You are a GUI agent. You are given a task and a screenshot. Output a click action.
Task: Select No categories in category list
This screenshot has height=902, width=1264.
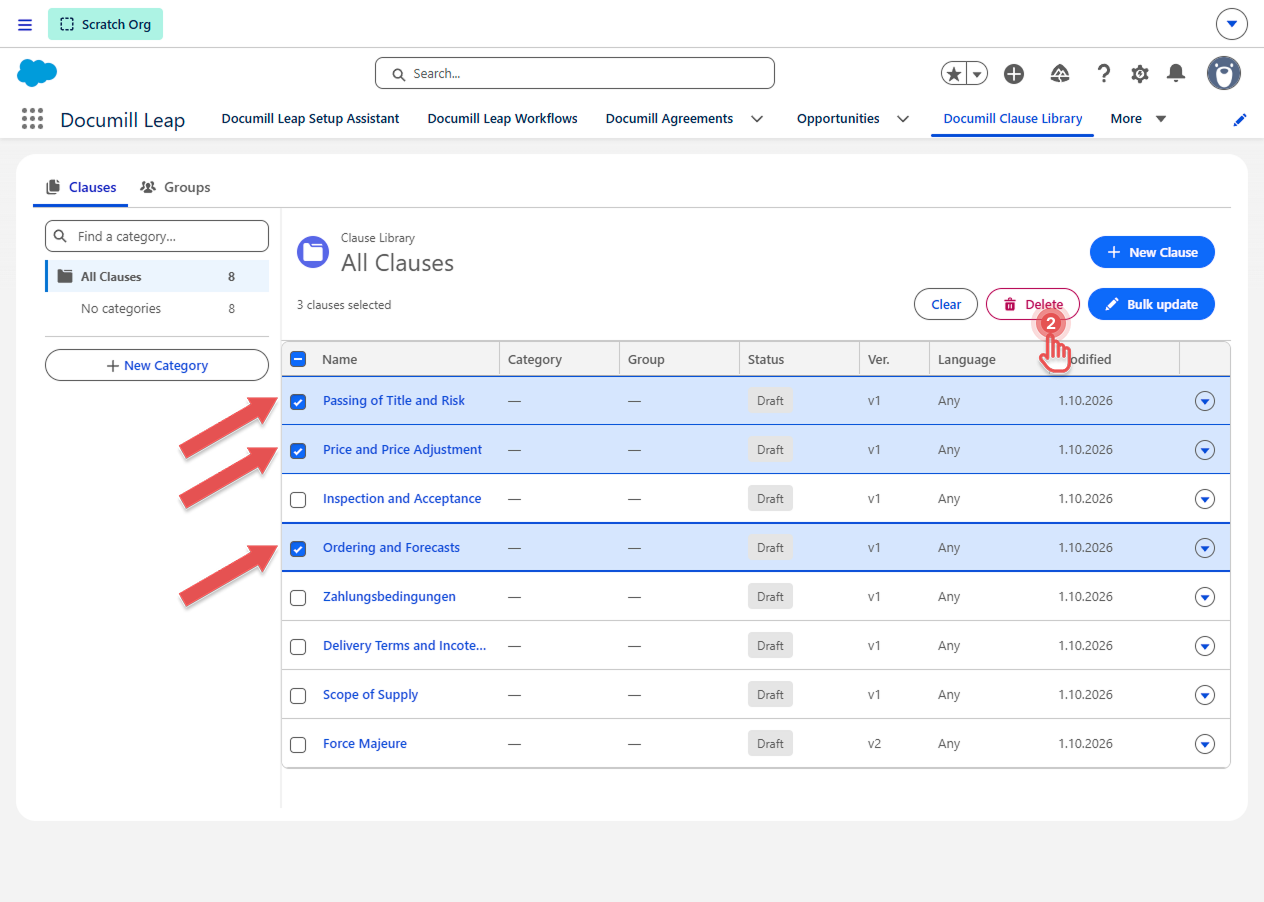click(157, 309)
